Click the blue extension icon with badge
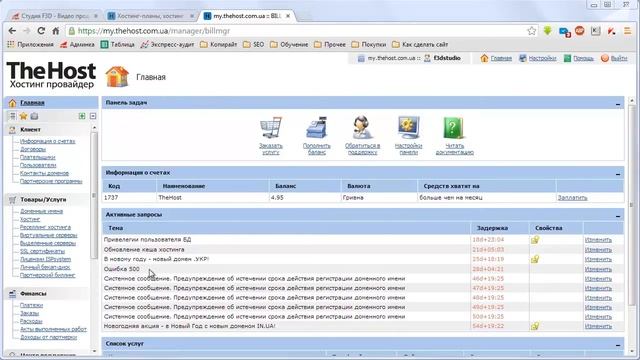 click(564, 31)
